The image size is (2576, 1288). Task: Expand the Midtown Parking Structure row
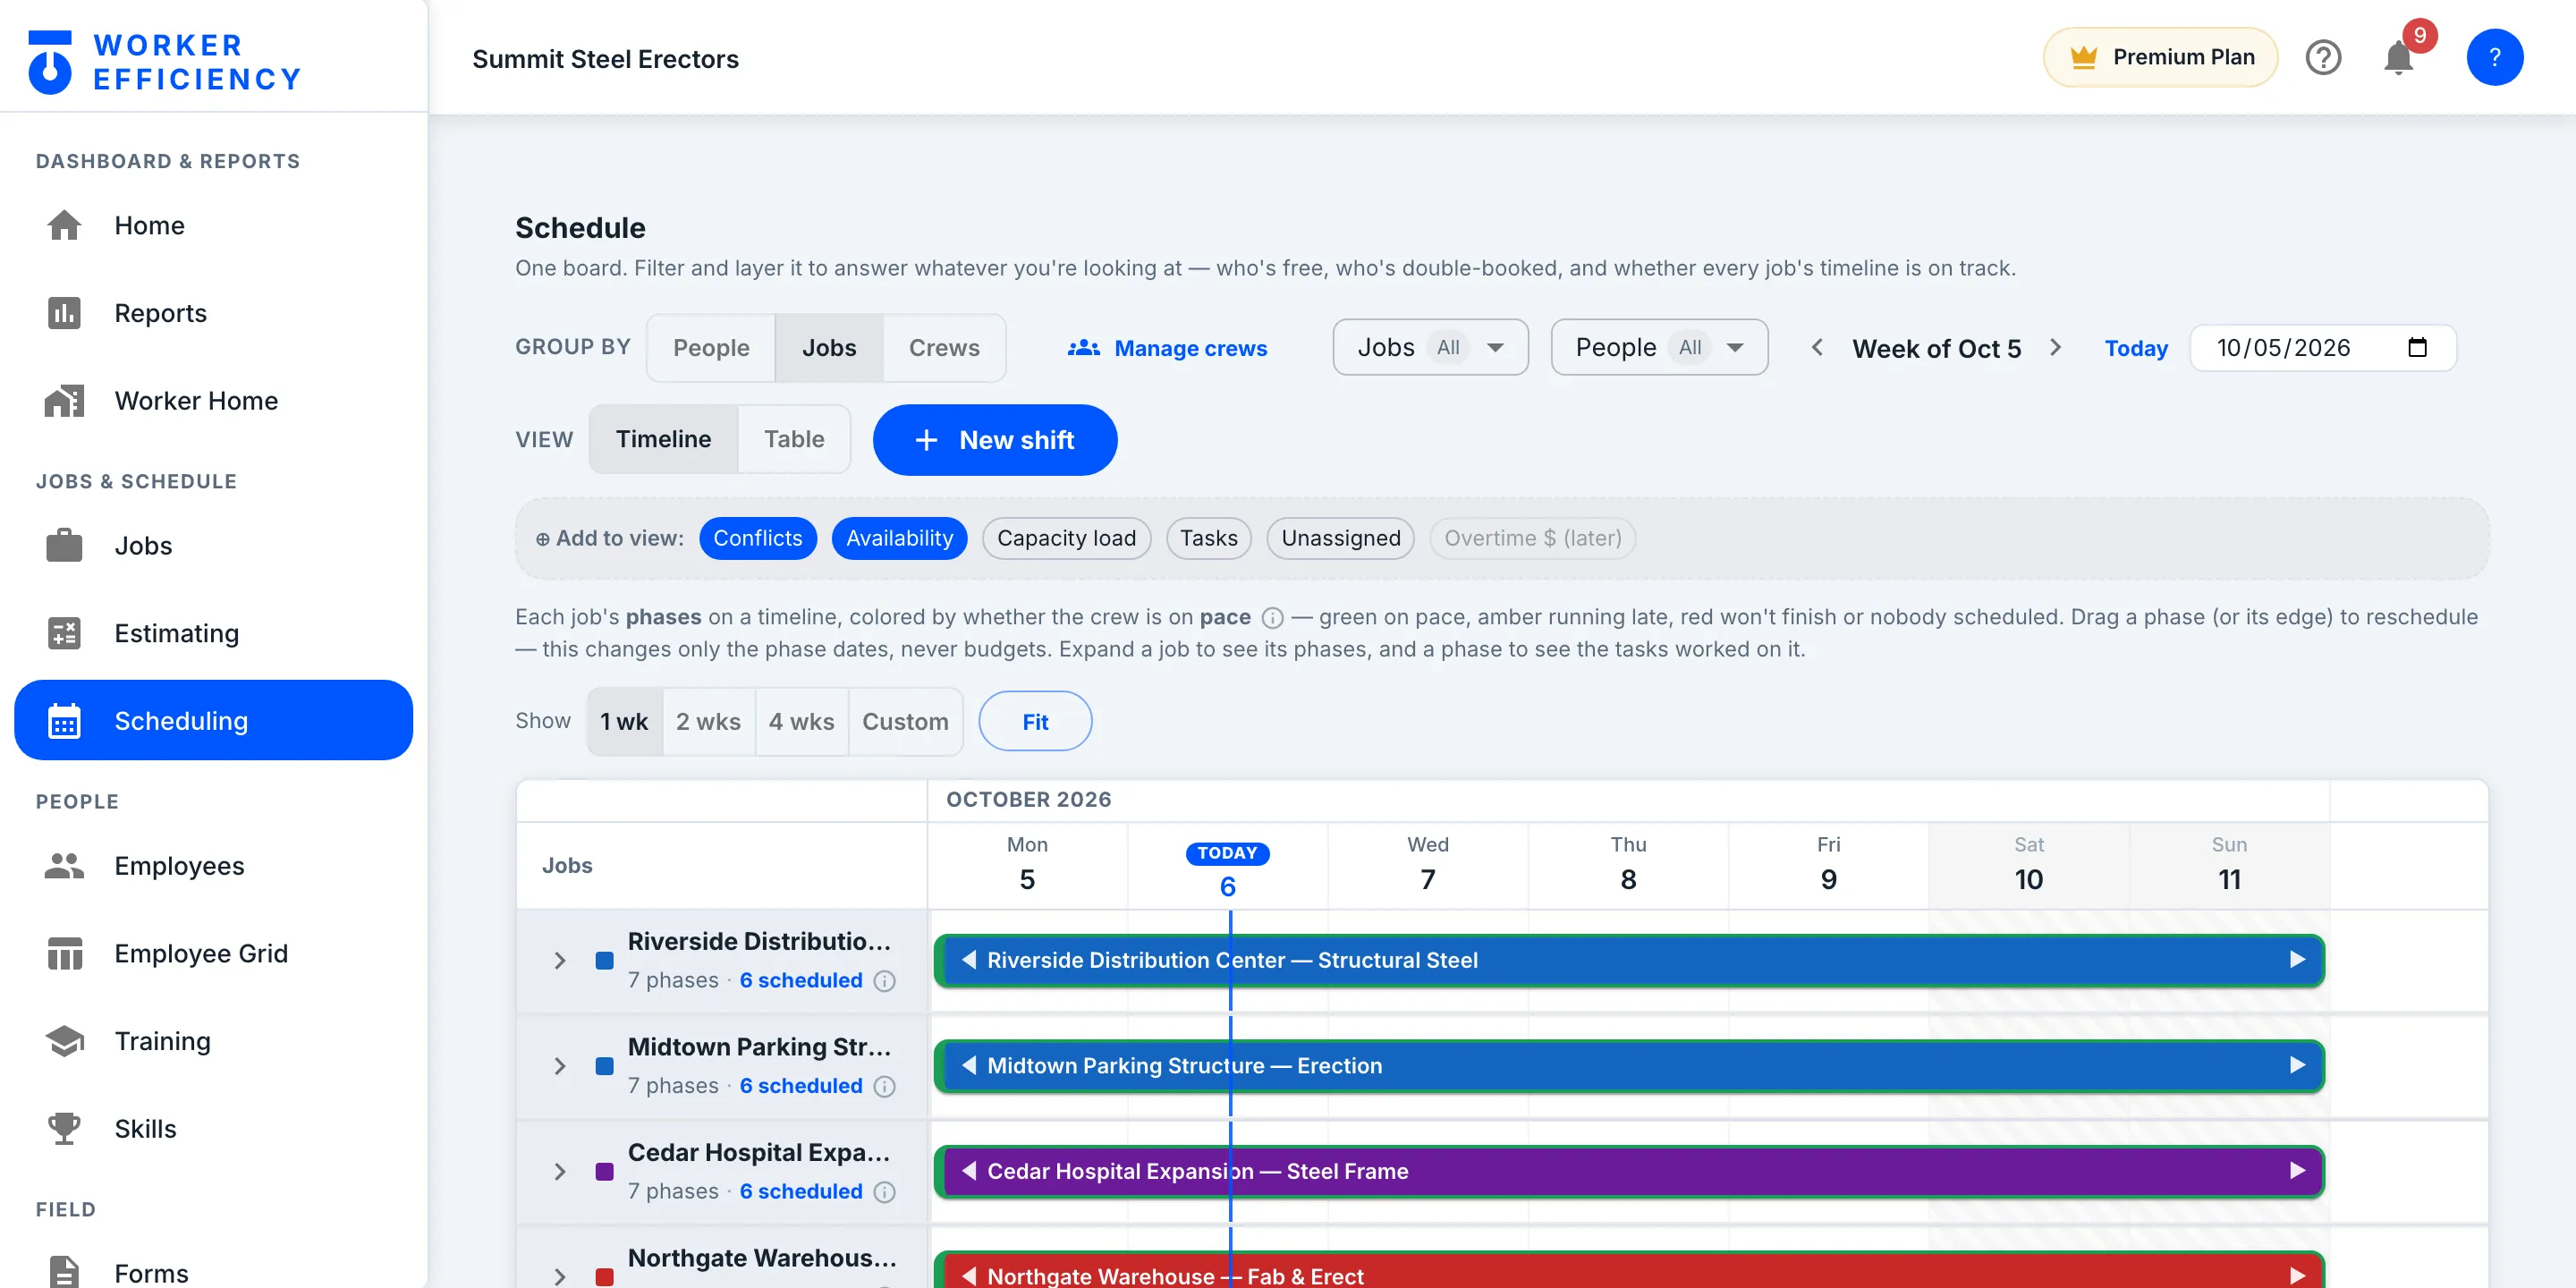(560, 1066)
